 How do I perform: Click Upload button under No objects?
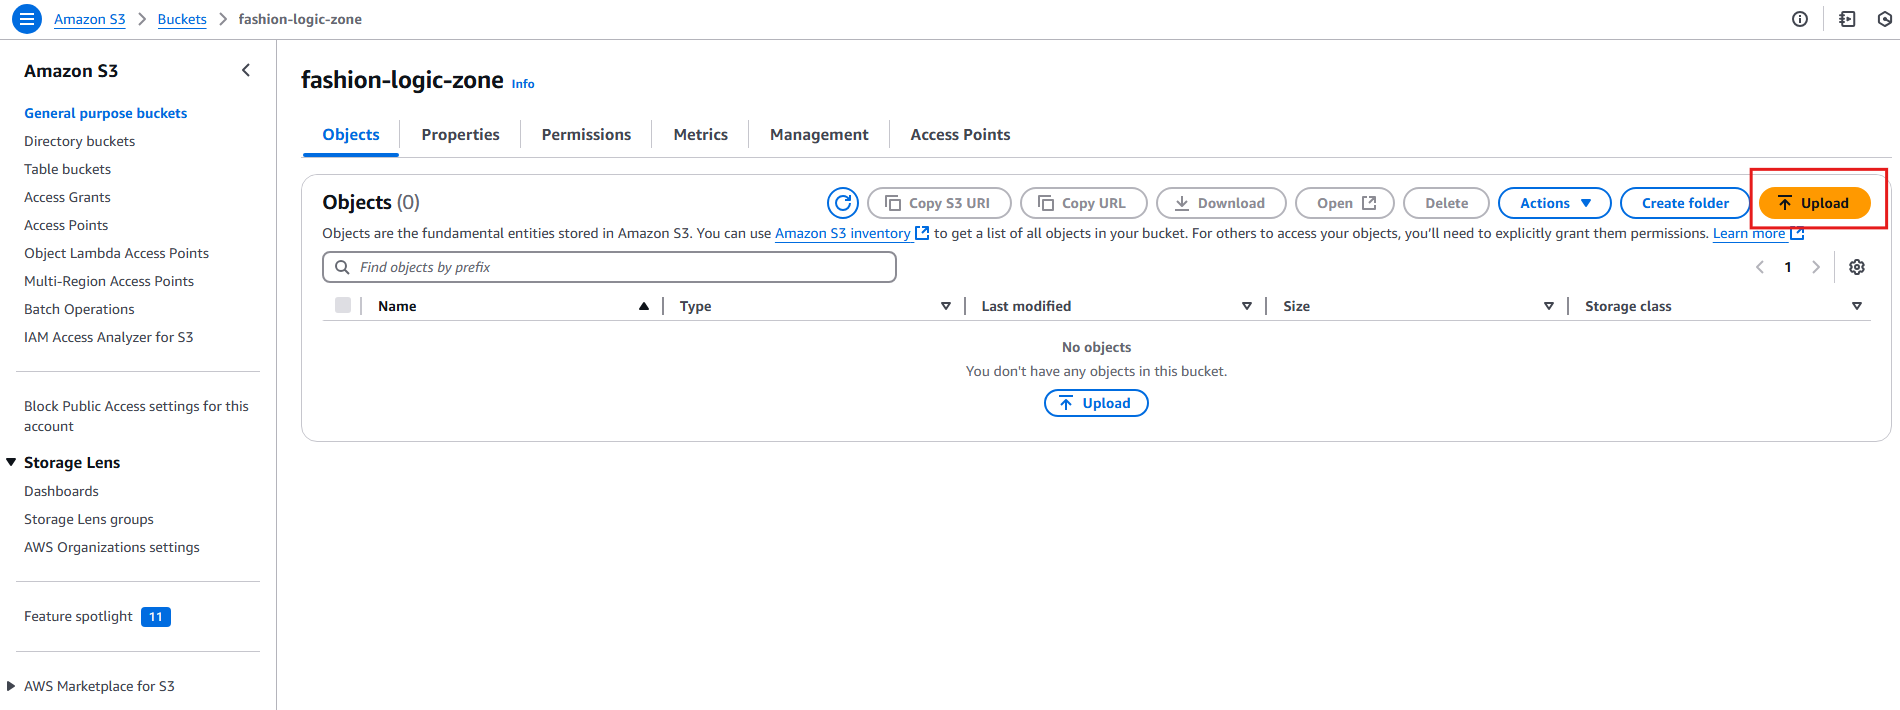click(1096, 403)
